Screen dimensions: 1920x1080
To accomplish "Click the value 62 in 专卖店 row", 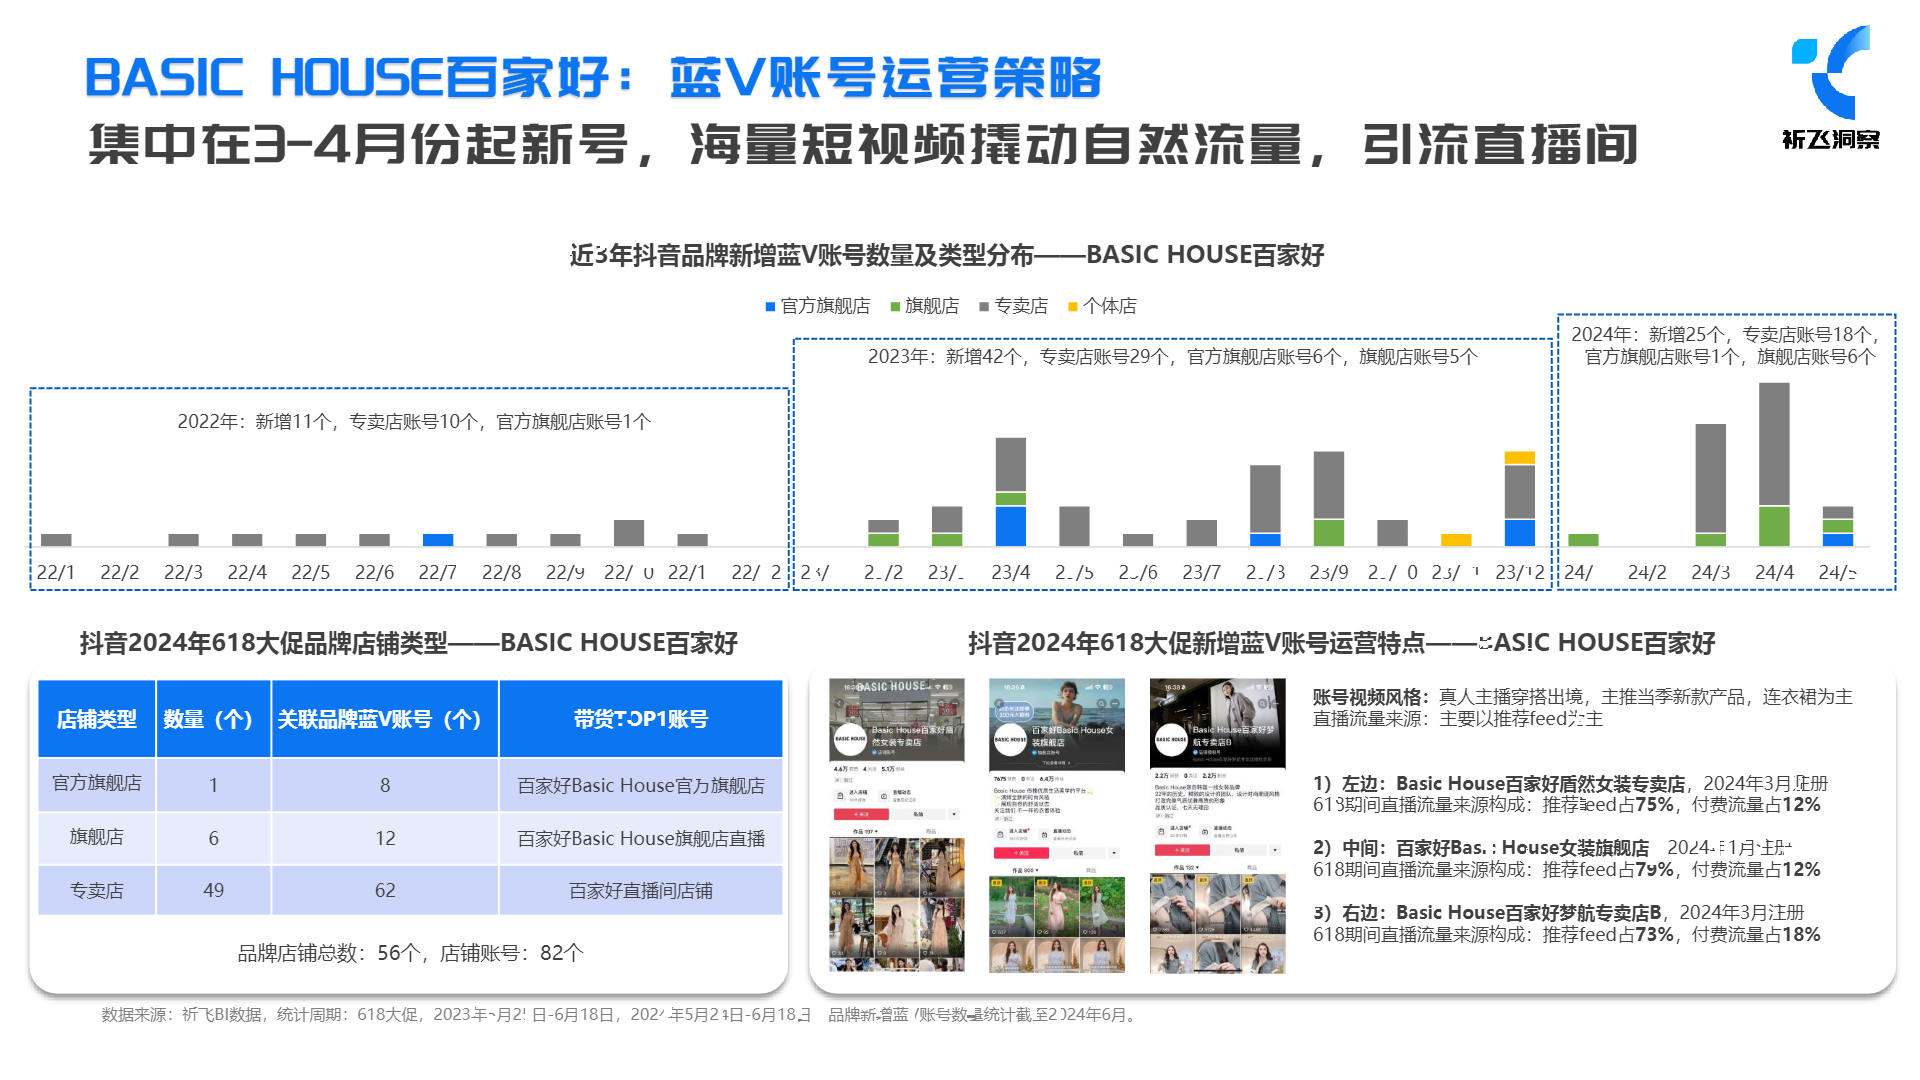I will click(x=385, y=890).
